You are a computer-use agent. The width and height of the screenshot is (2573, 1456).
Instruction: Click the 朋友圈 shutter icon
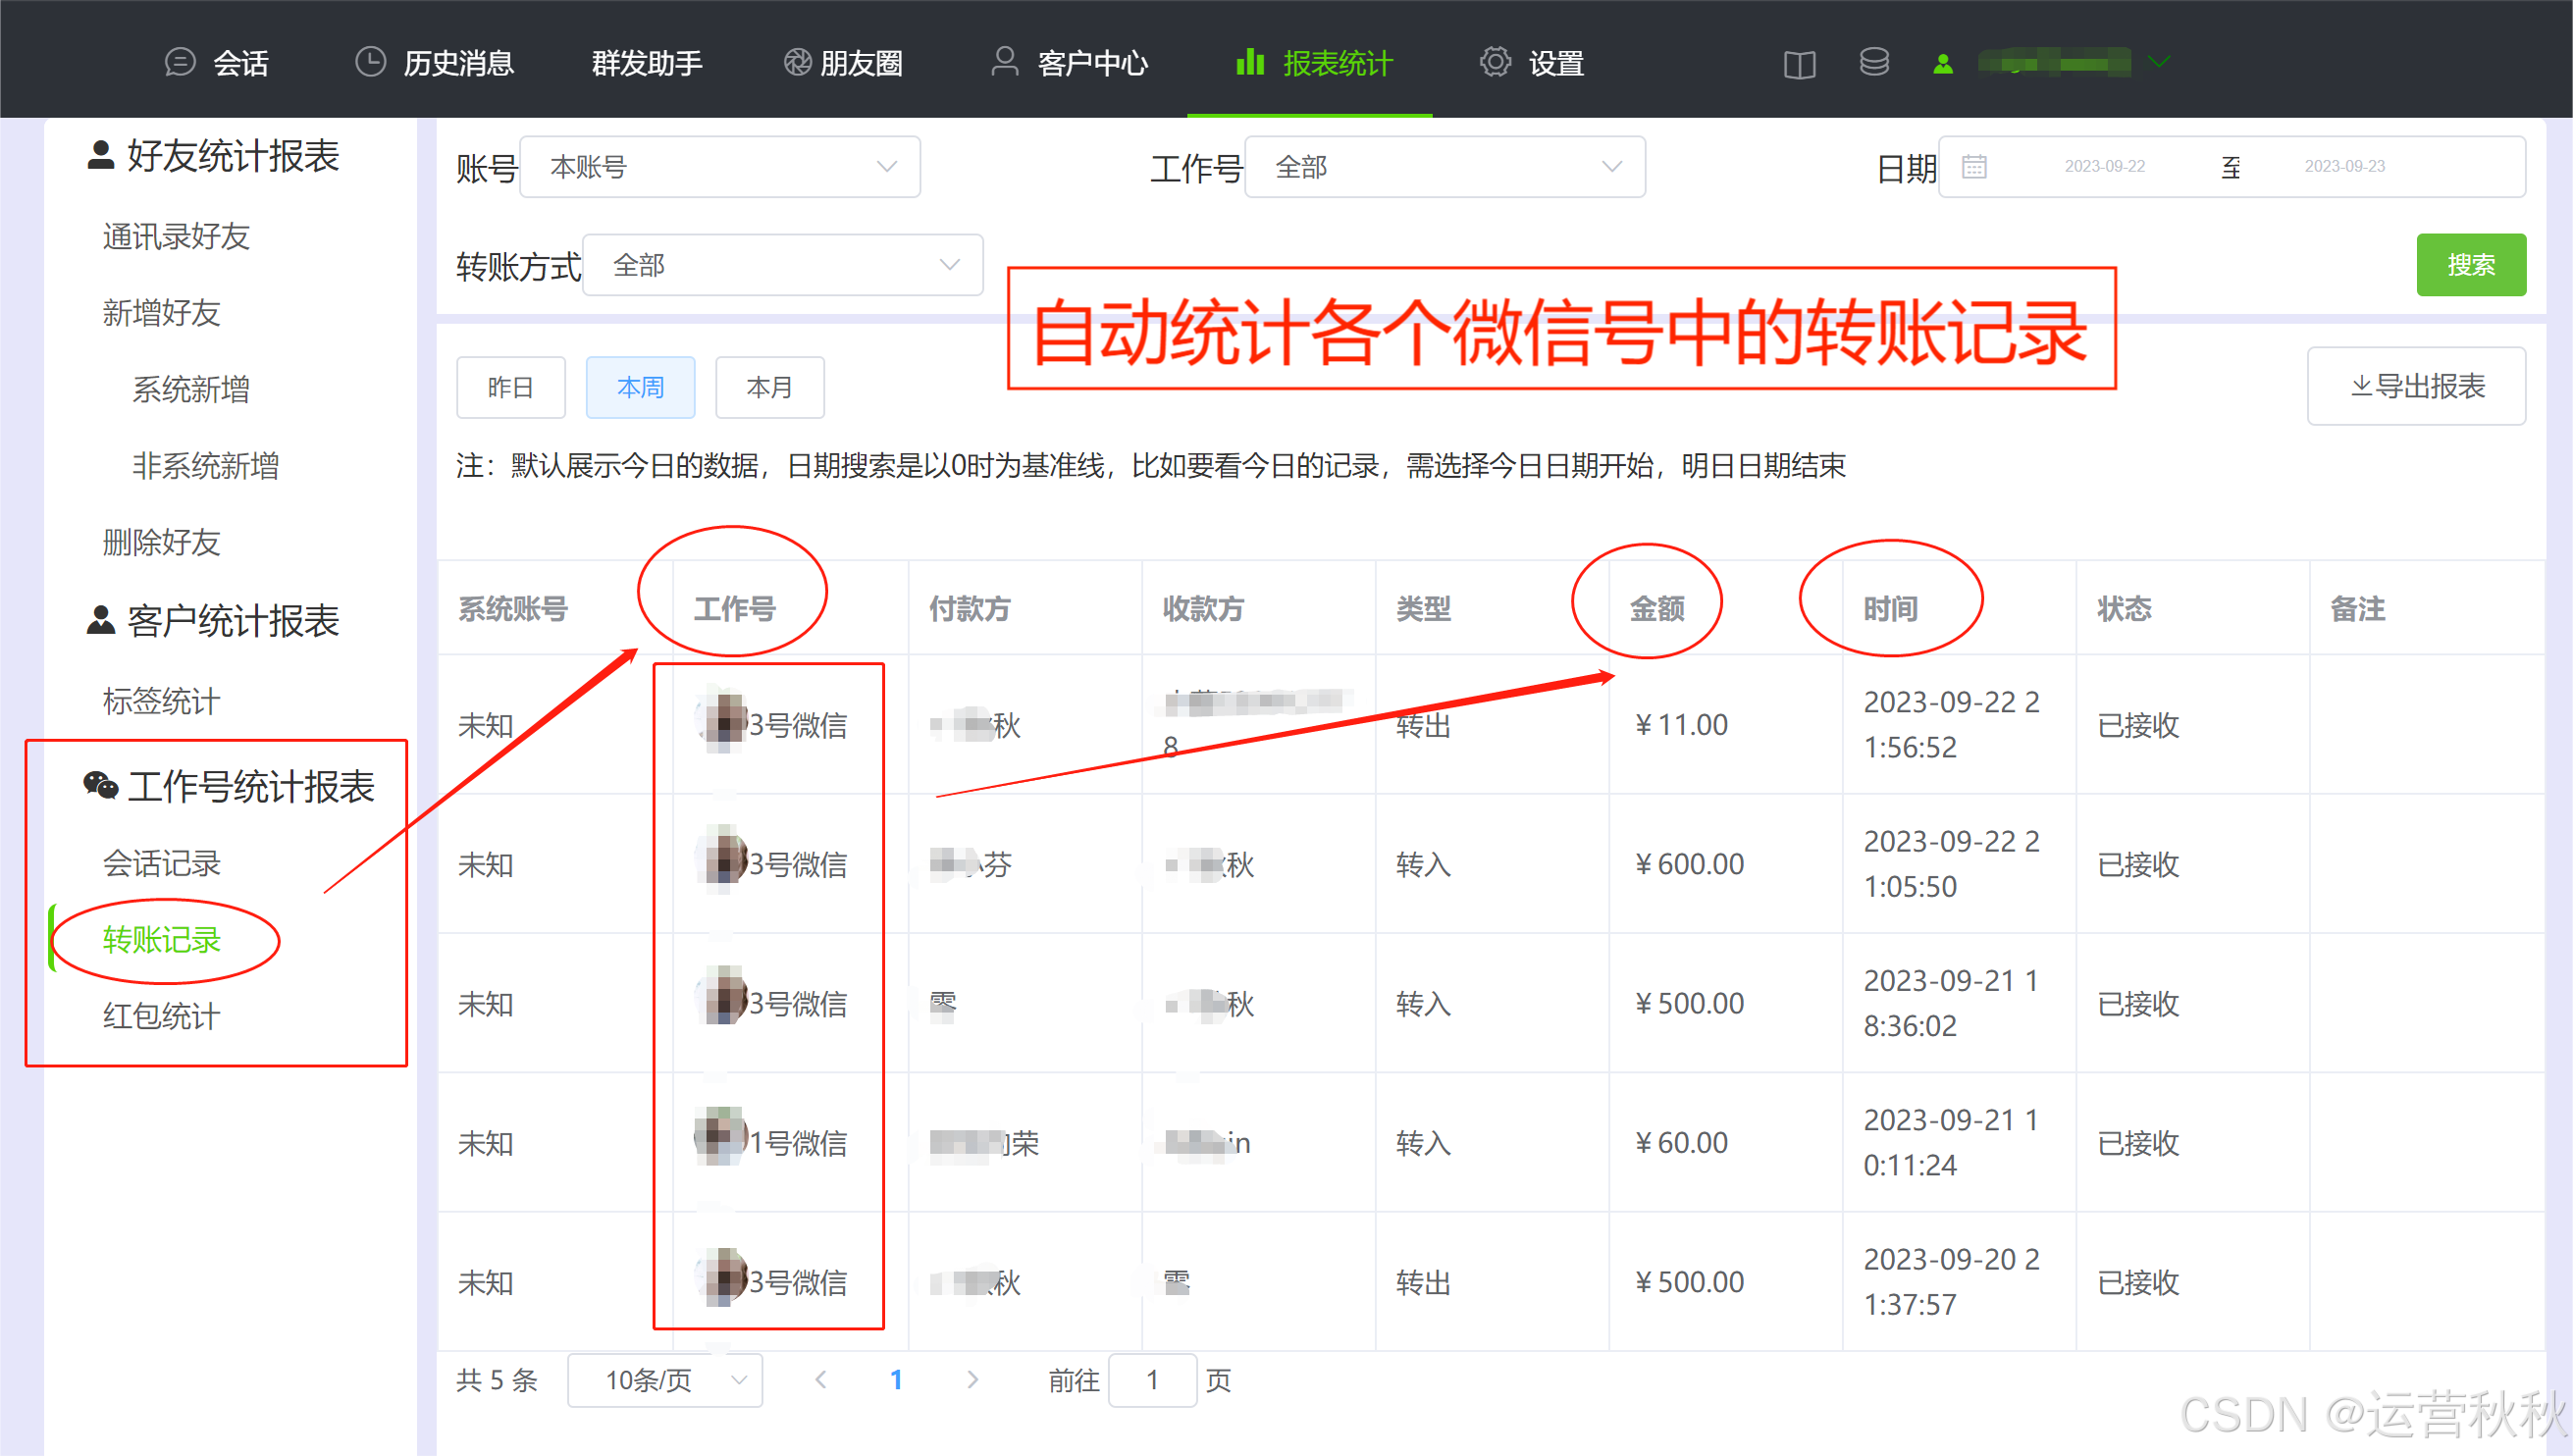[x=796, y=62]
